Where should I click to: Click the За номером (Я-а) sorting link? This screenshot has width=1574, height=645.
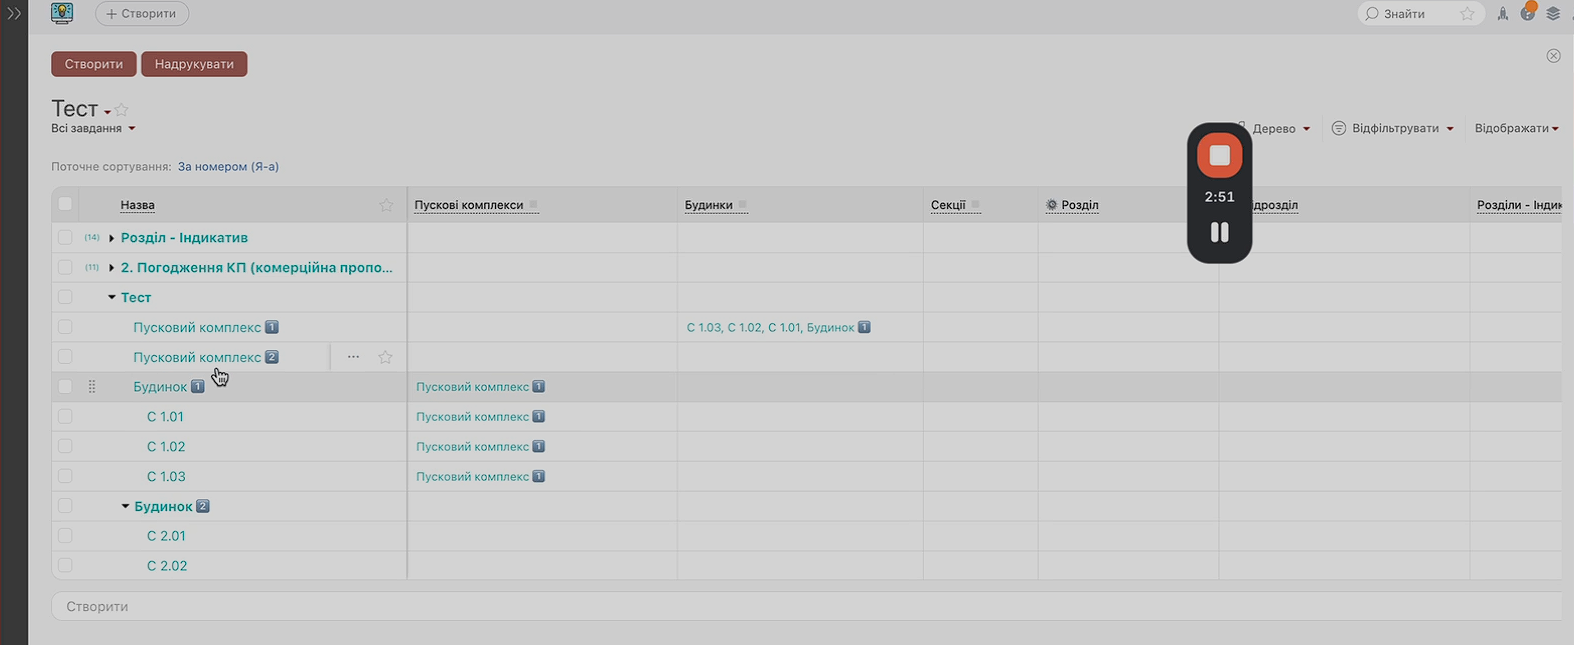coord(228,167)
